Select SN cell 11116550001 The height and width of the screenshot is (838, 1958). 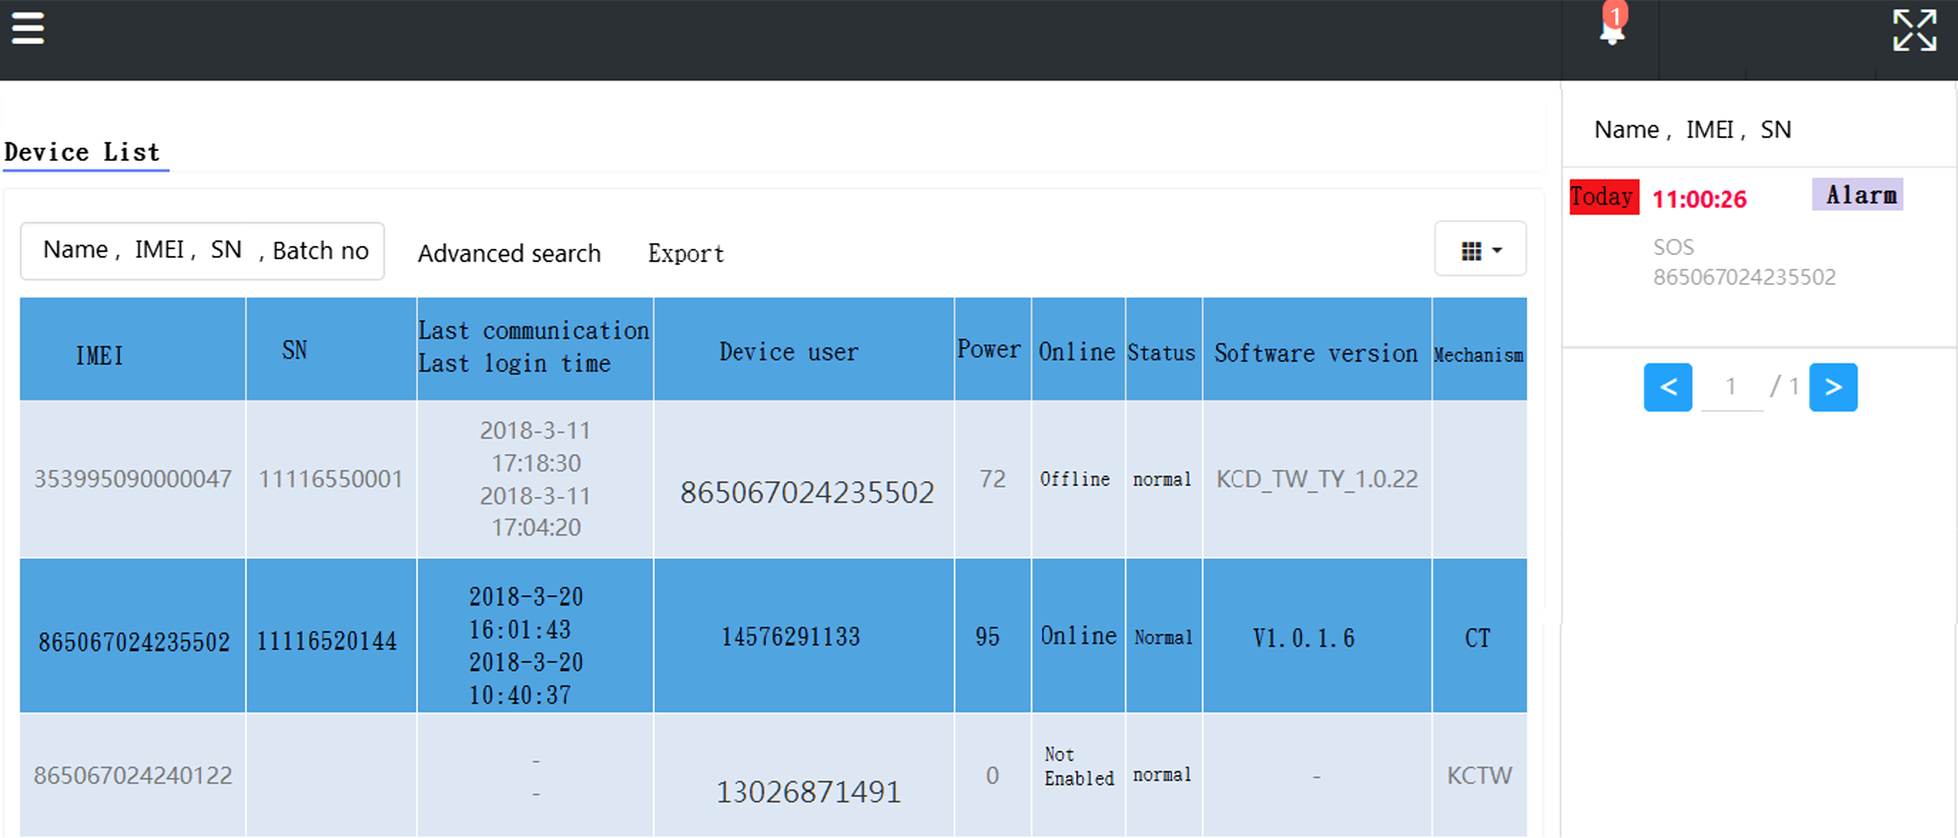pos(331,479)
